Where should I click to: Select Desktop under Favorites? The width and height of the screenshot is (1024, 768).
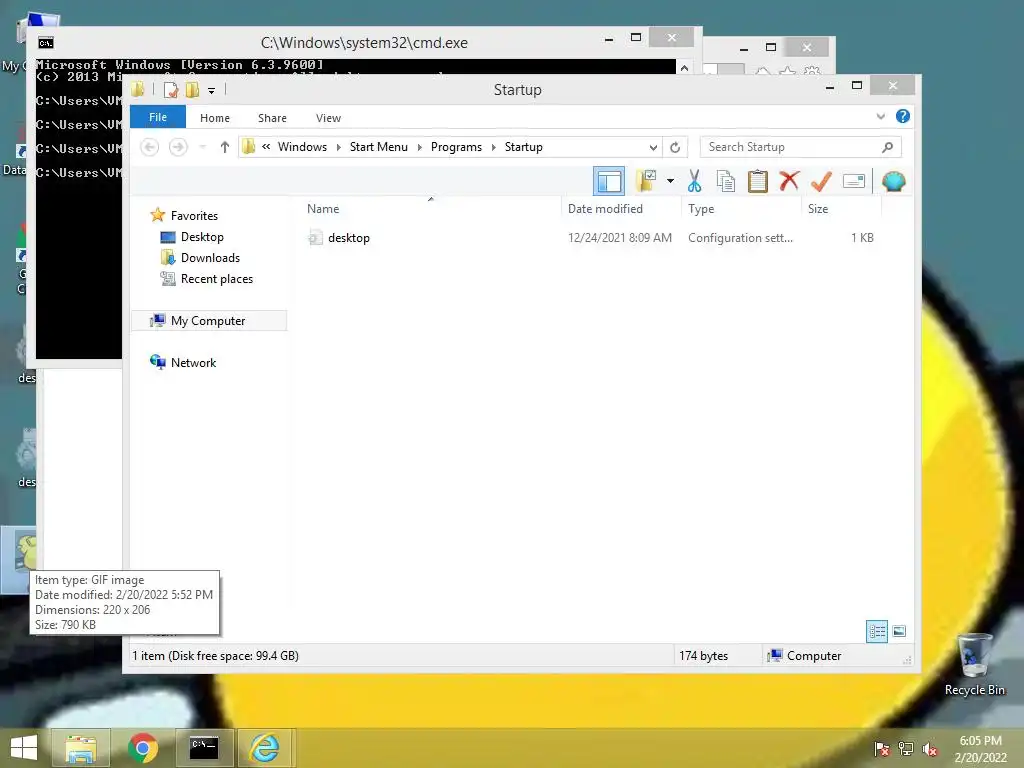[202, 236]
